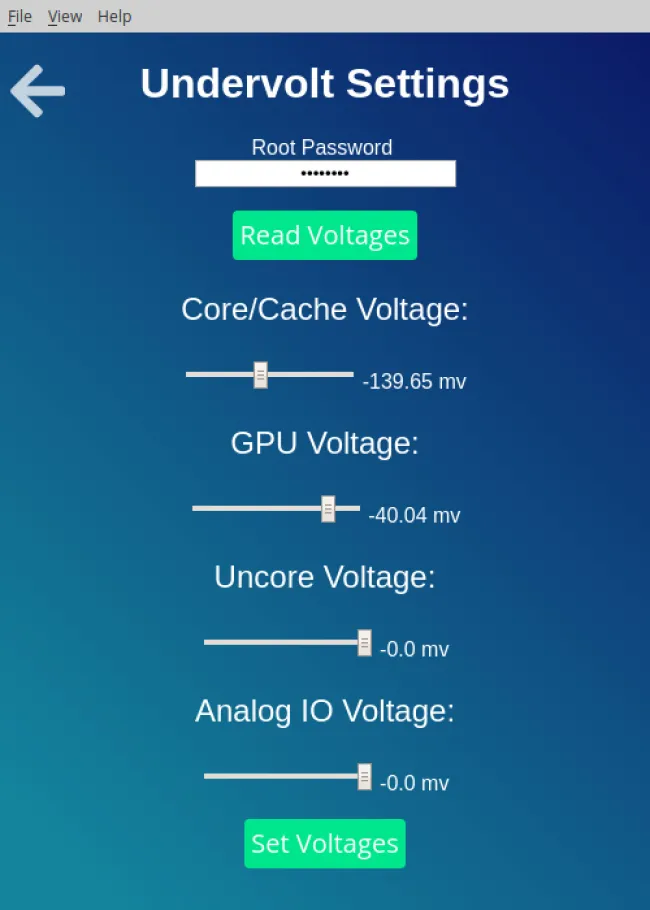Click the Set Voltages button
650x910 pixels.
pyautogui.click(x=325, y=843)
